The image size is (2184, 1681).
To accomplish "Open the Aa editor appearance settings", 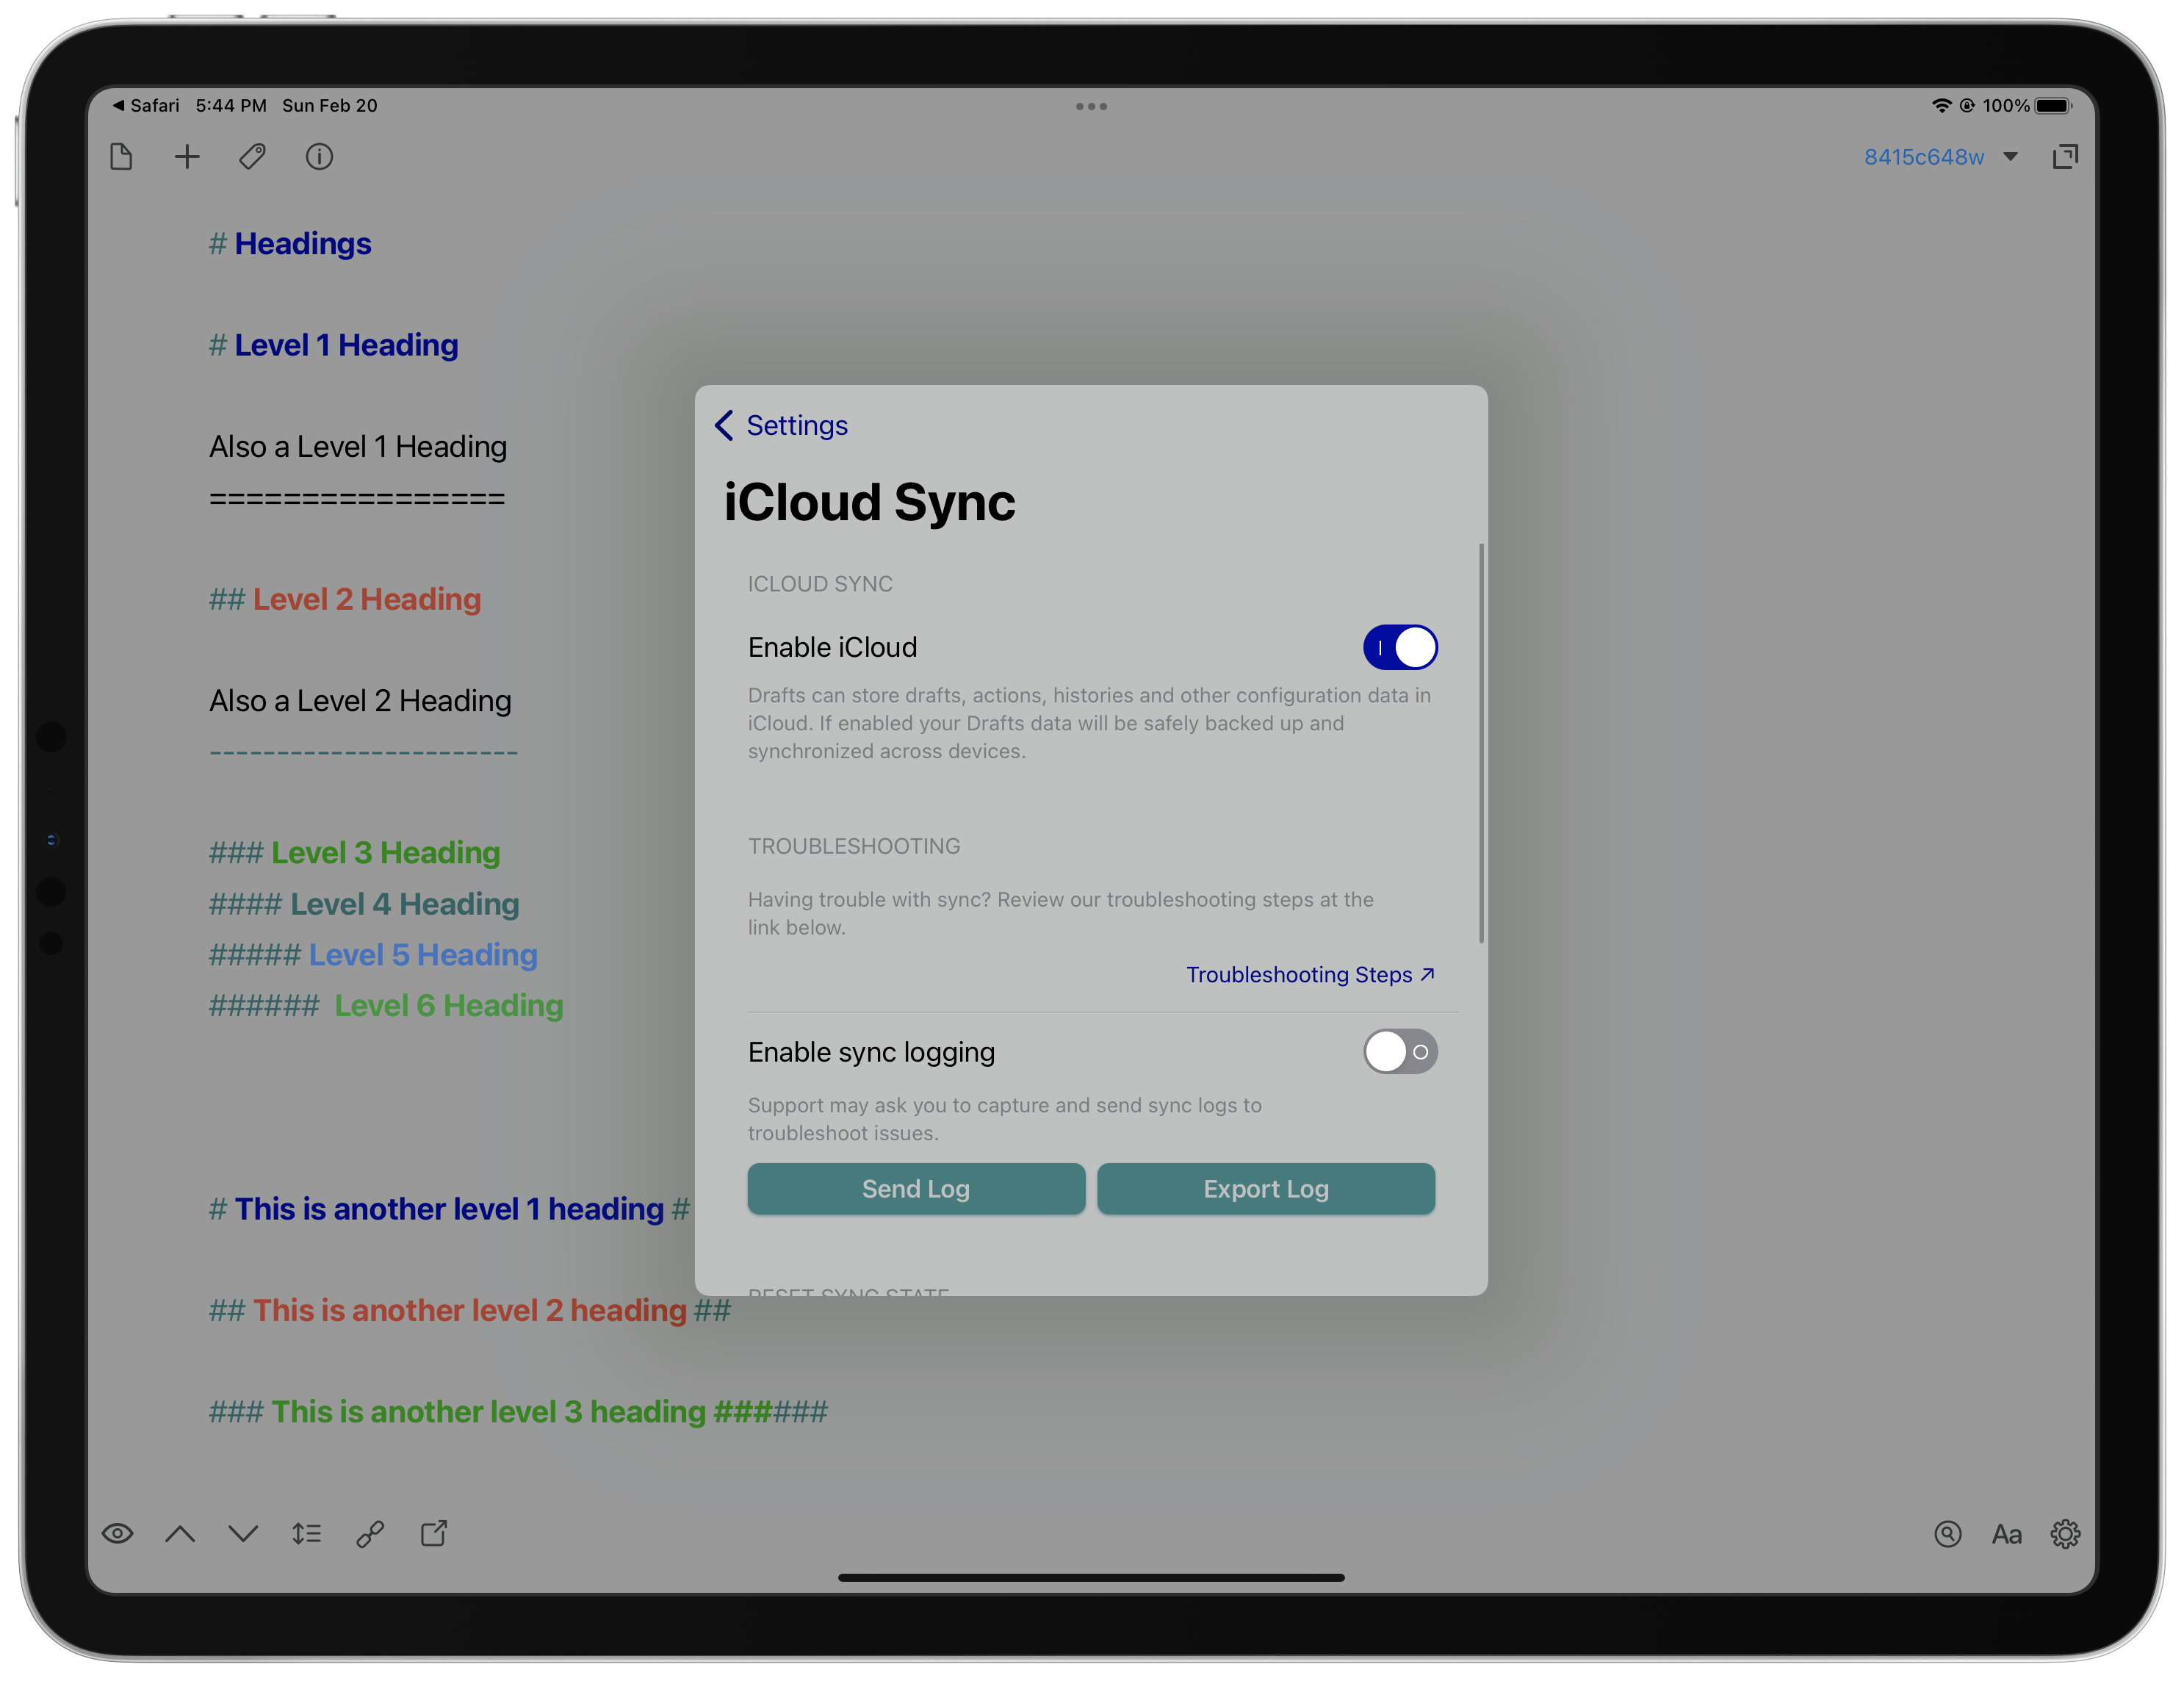I will click(x=2007, y=1534).
